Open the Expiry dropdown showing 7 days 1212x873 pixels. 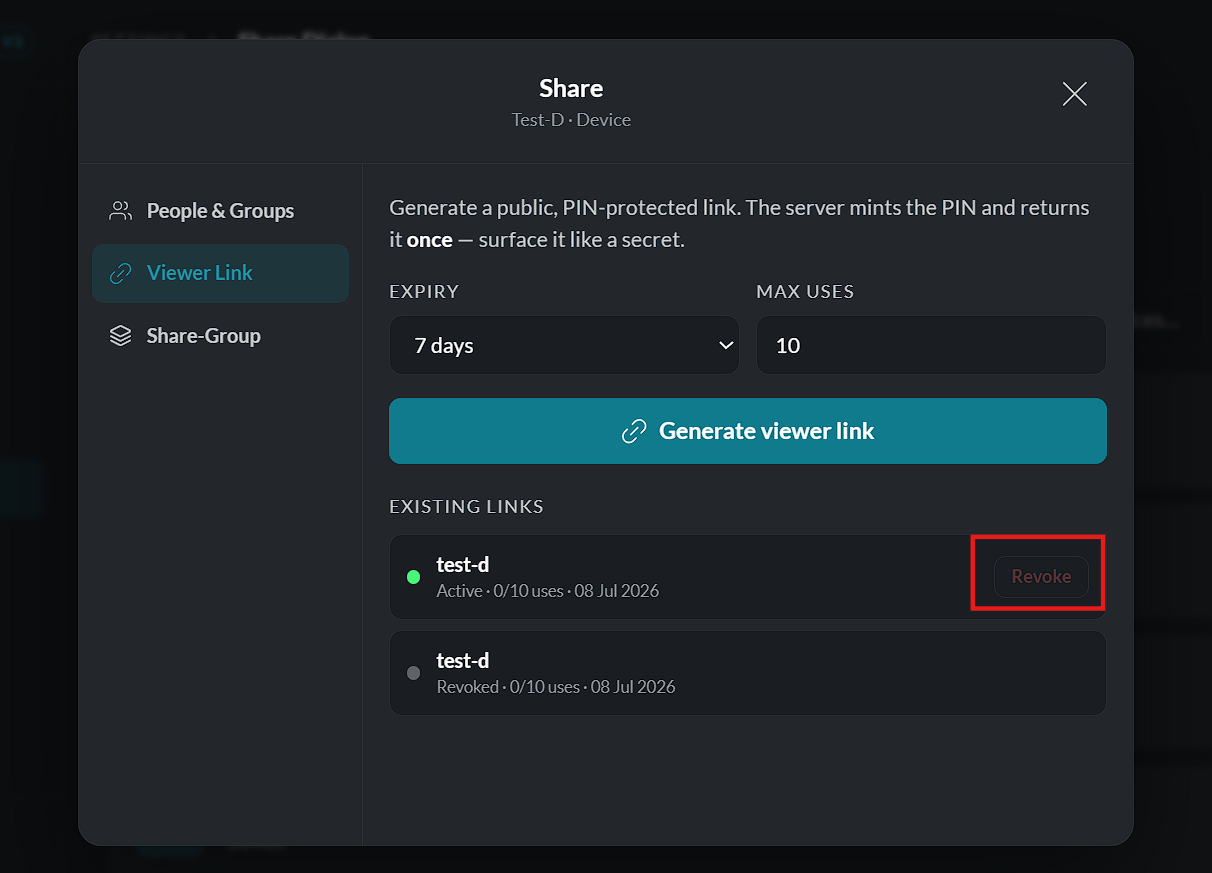[x=564, y=345]
